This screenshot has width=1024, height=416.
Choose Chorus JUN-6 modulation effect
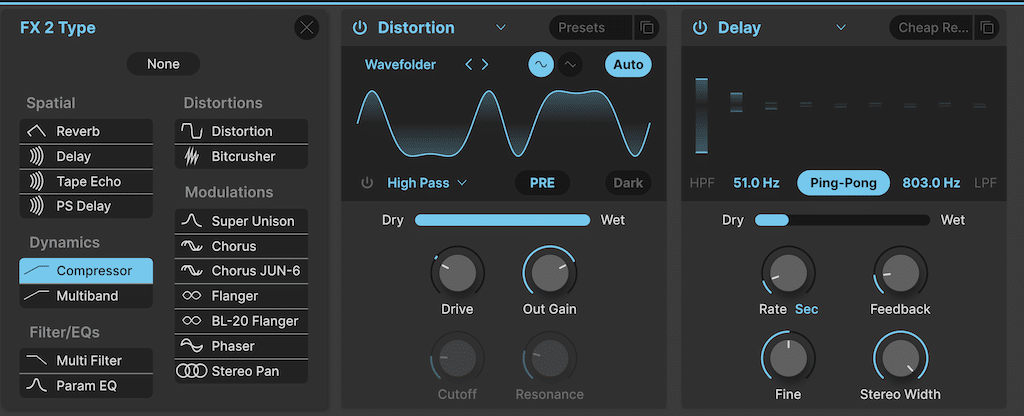click(241, 271)
